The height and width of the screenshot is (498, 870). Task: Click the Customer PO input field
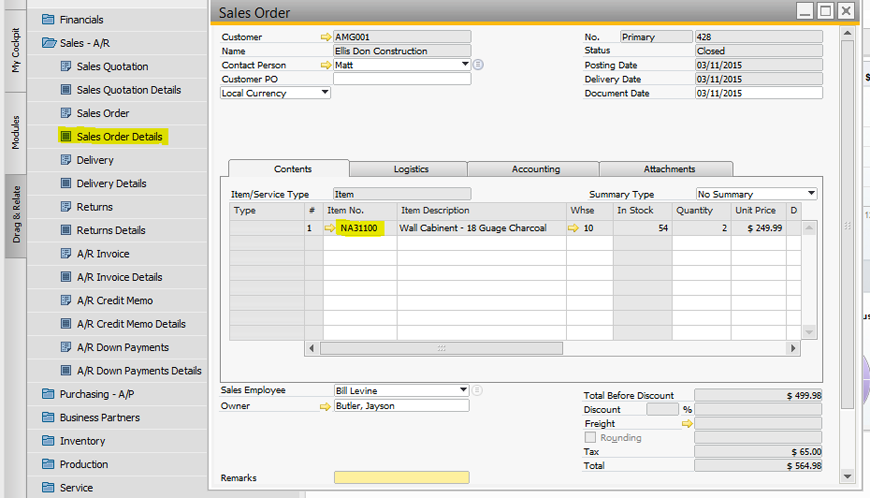pos(402,79)
